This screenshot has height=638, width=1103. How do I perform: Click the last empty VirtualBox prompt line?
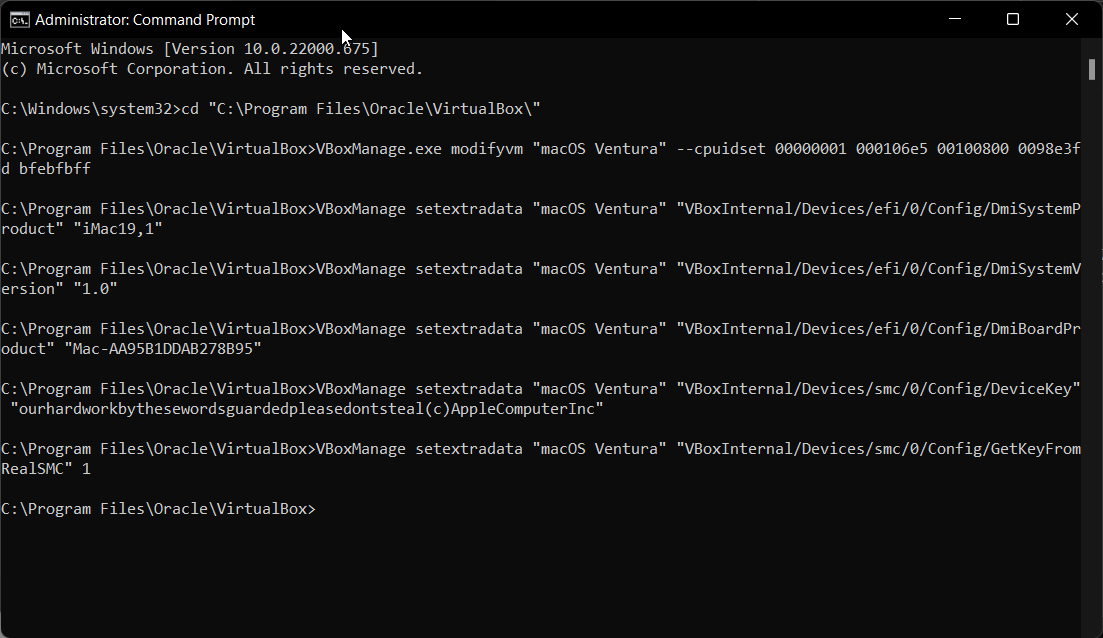(158, 509)
